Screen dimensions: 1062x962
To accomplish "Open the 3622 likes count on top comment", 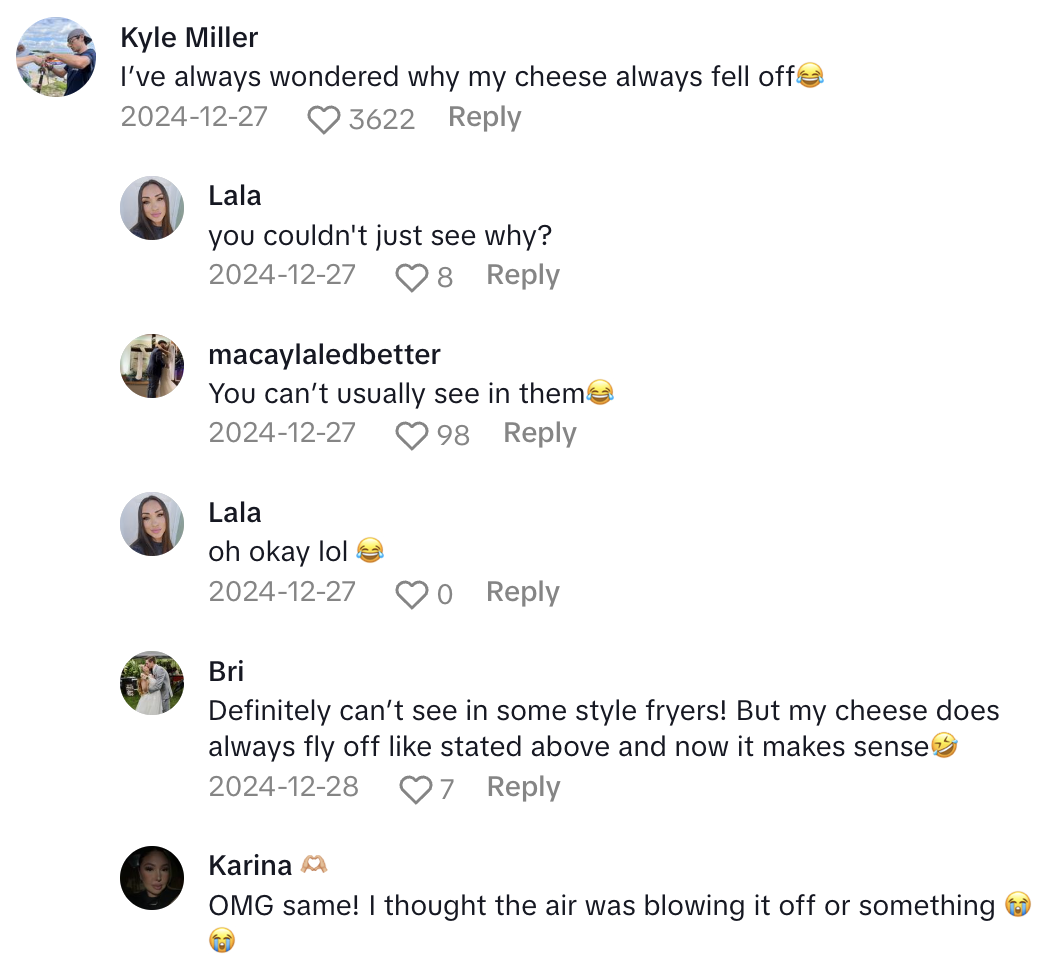I will pos(385,119).
